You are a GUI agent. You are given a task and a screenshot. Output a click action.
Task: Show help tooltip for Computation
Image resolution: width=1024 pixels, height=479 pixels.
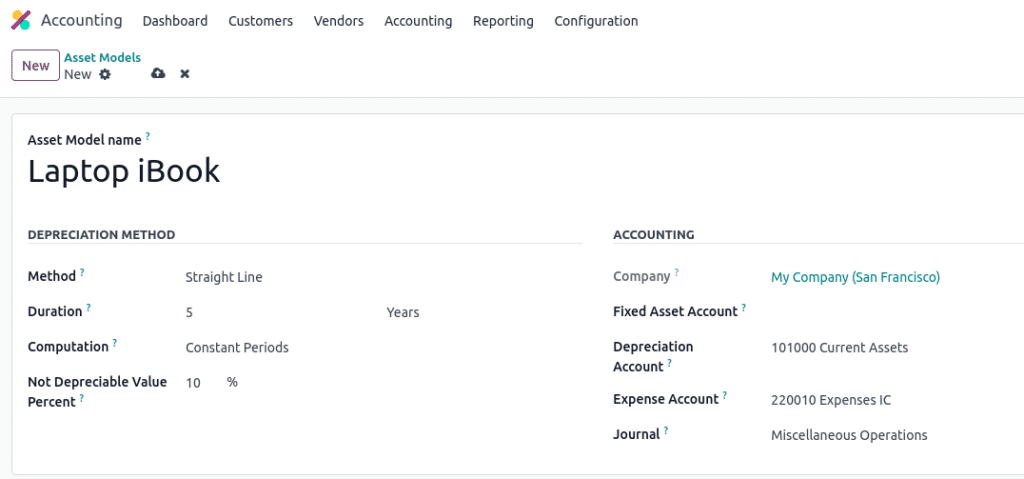click(x=114, y=342)
